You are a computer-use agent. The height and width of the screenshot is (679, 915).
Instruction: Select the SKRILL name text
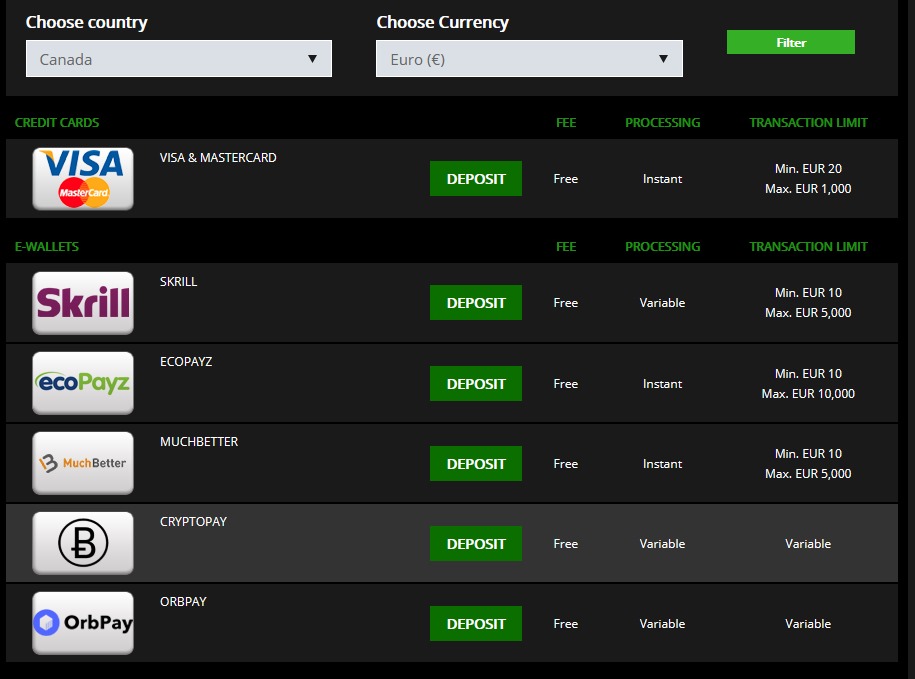179,281
